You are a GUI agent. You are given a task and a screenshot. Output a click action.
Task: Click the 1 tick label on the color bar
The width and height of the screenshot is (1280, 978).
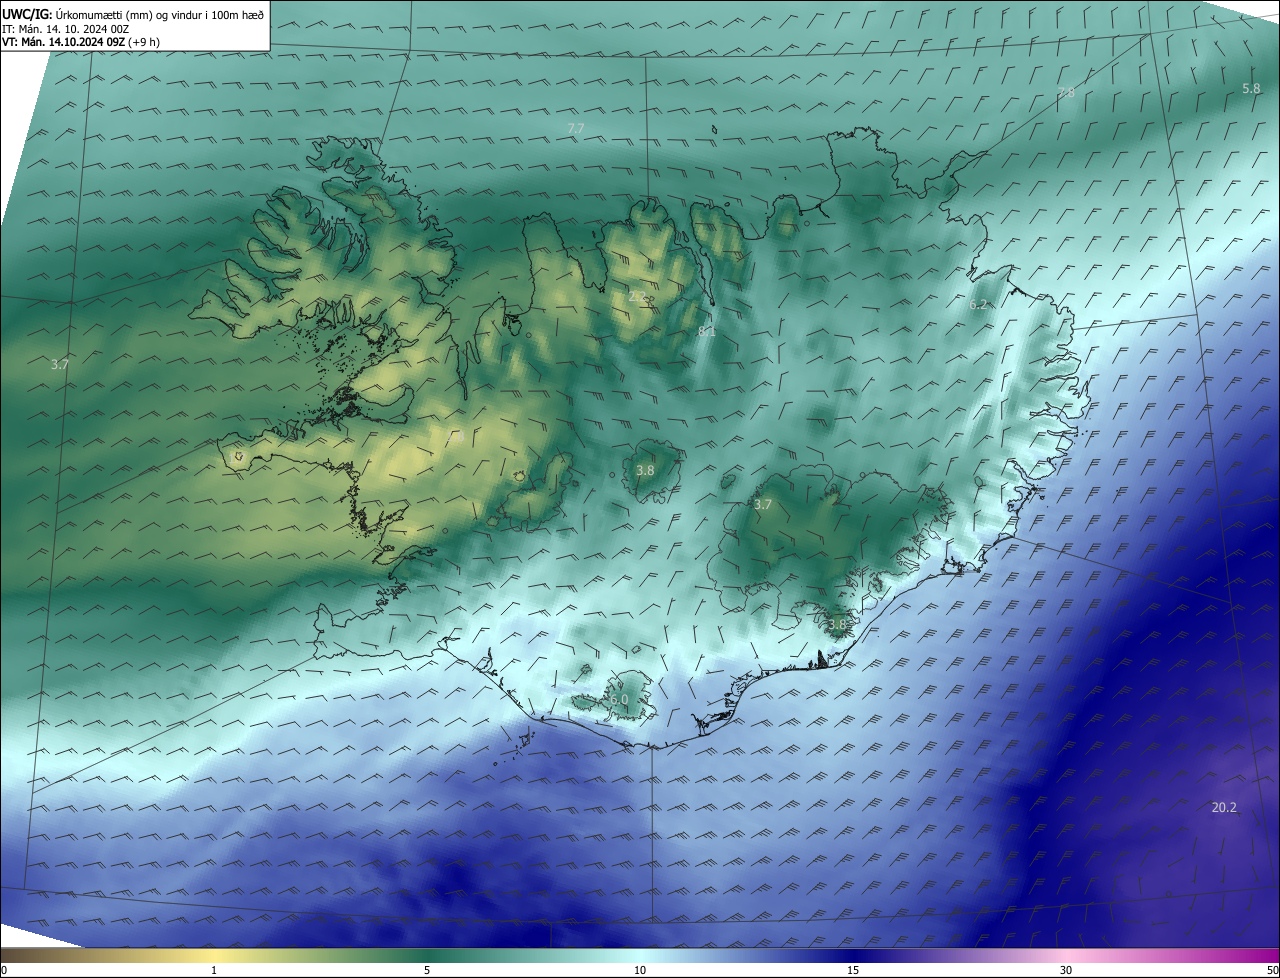[214, 970]
